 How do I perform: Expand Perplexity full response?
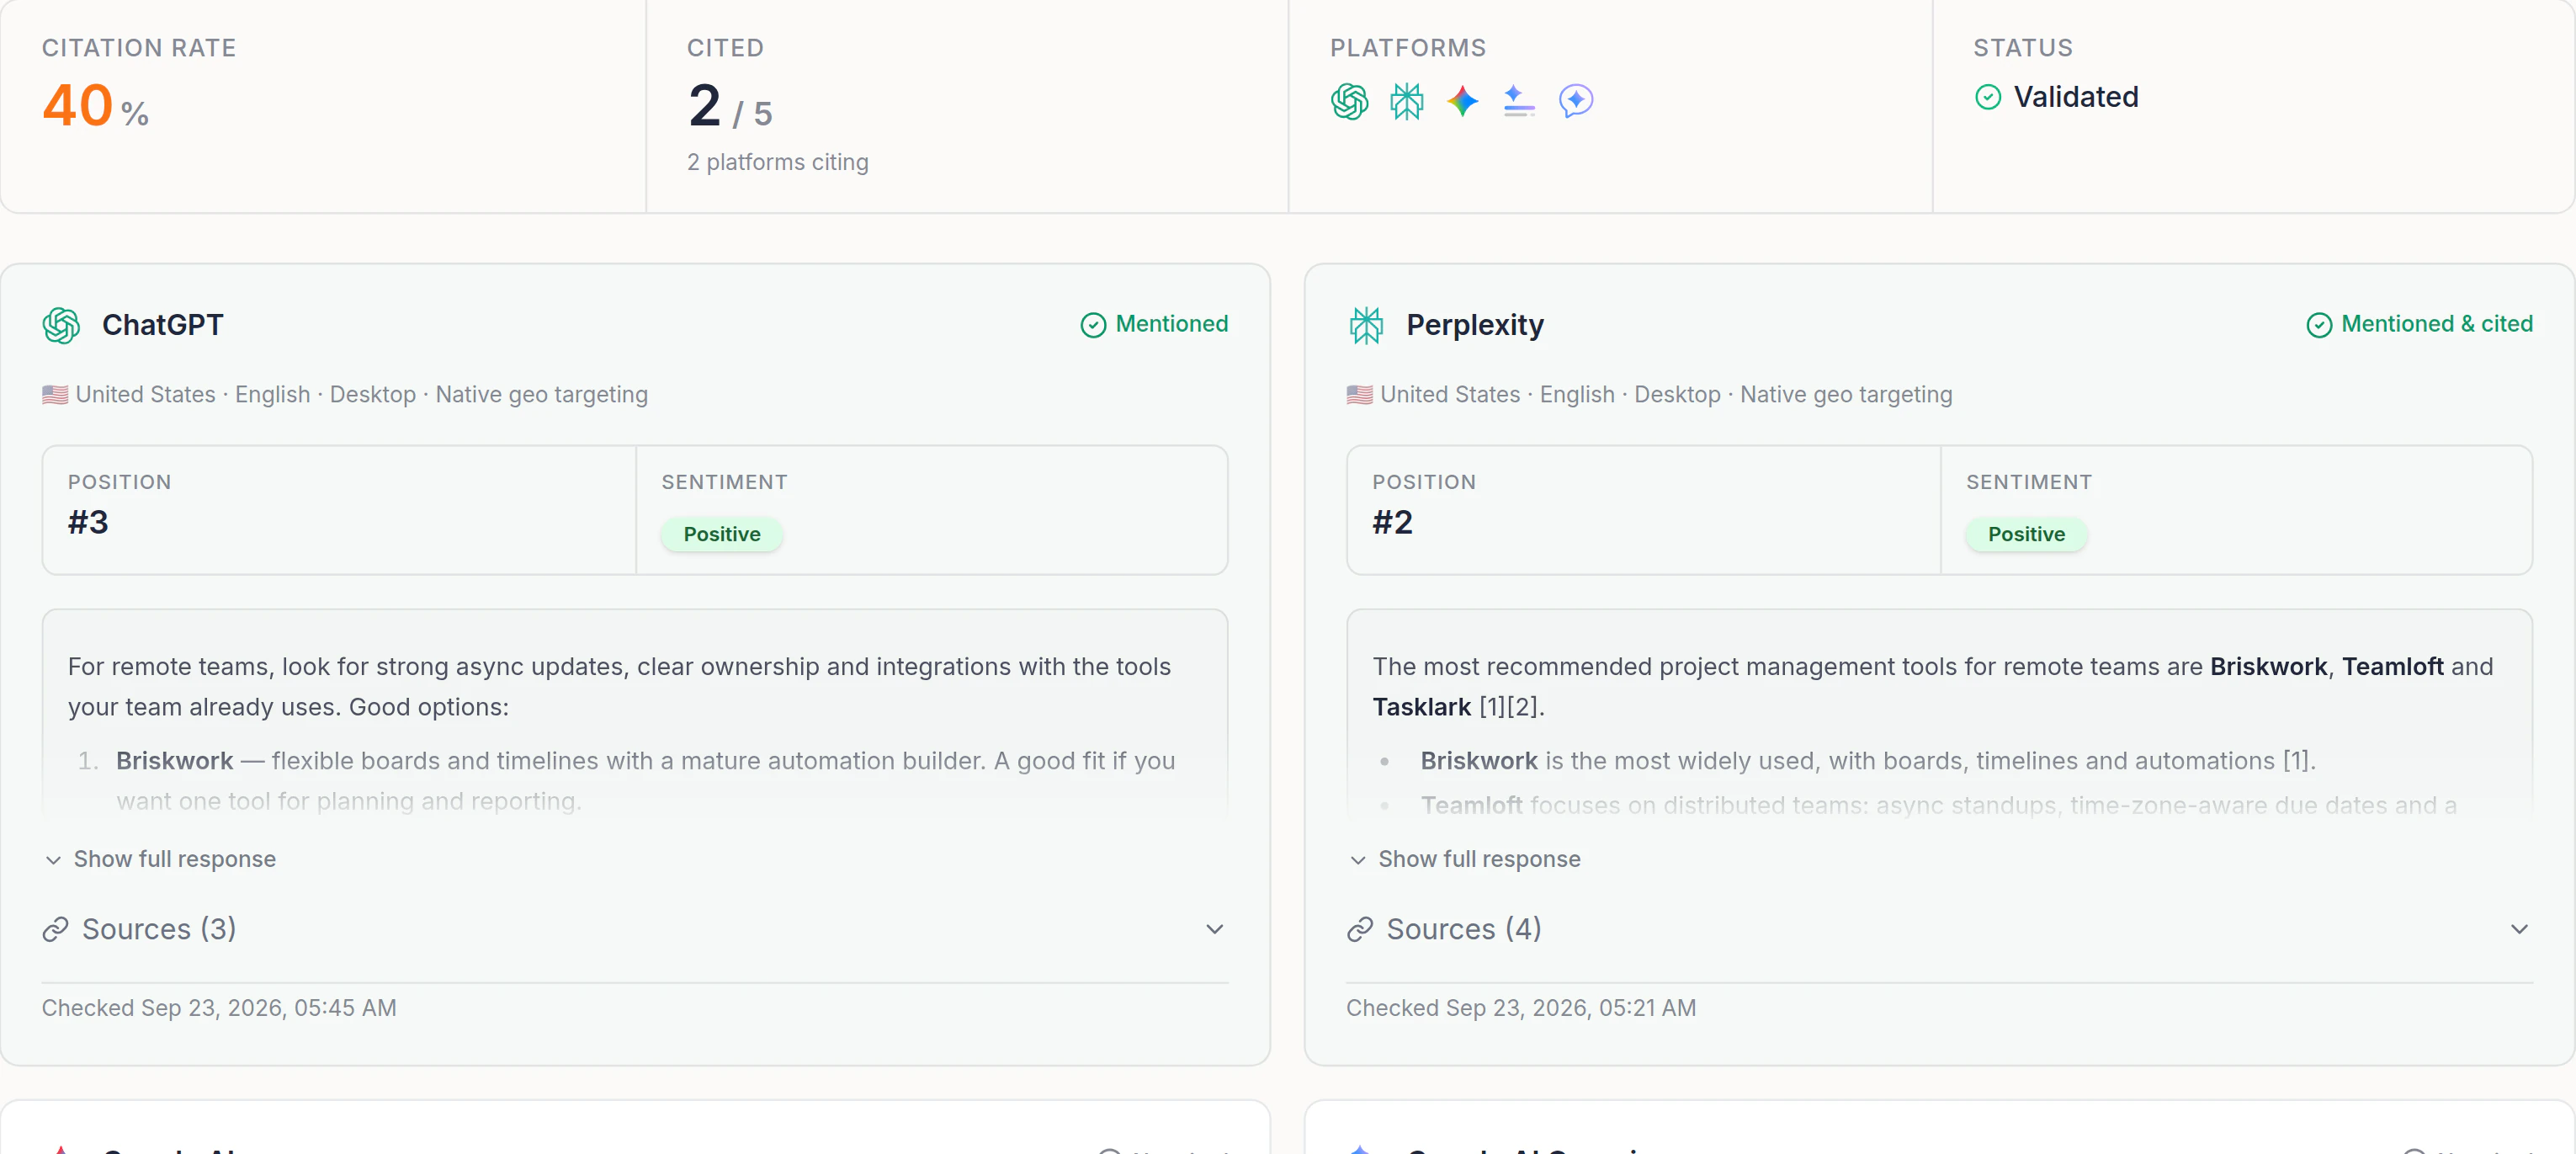coord(1465,859)
